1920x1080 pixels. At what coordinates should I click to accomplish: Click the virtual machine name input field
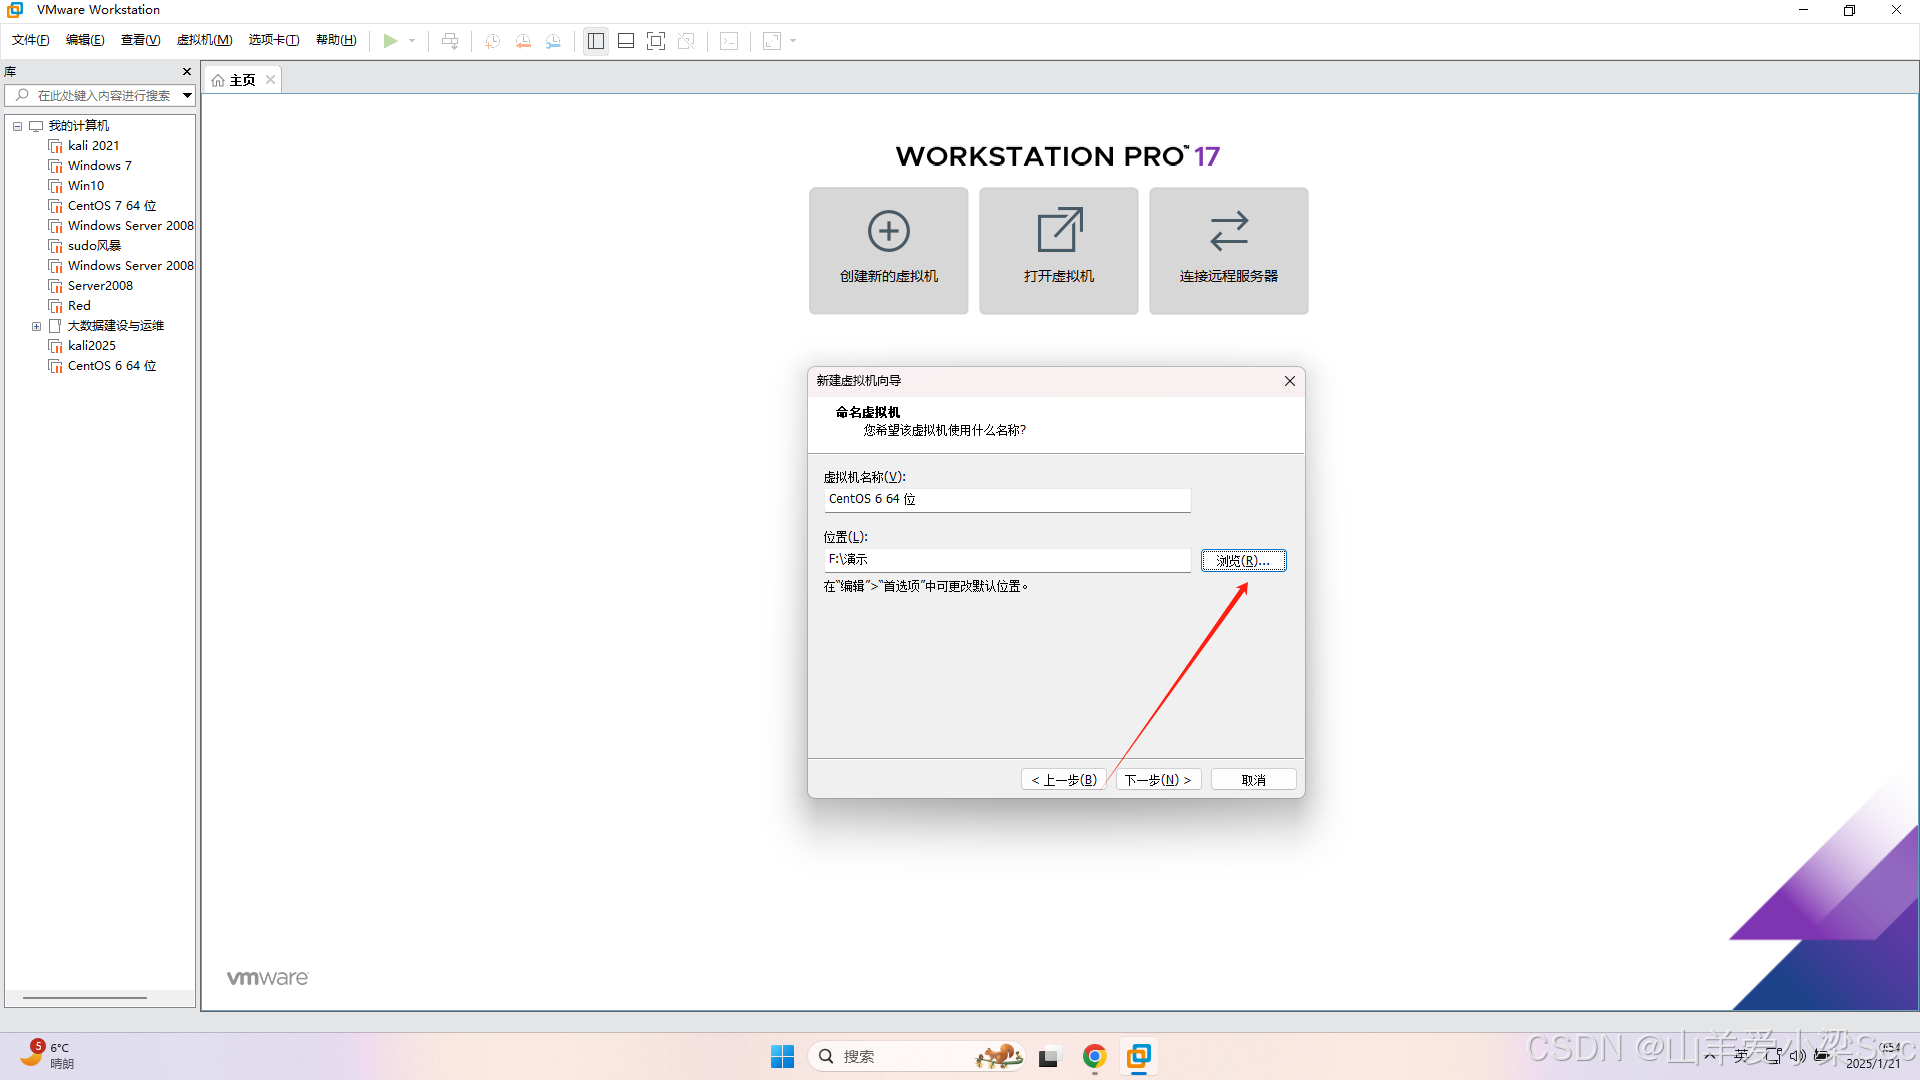click(1006, 499)
